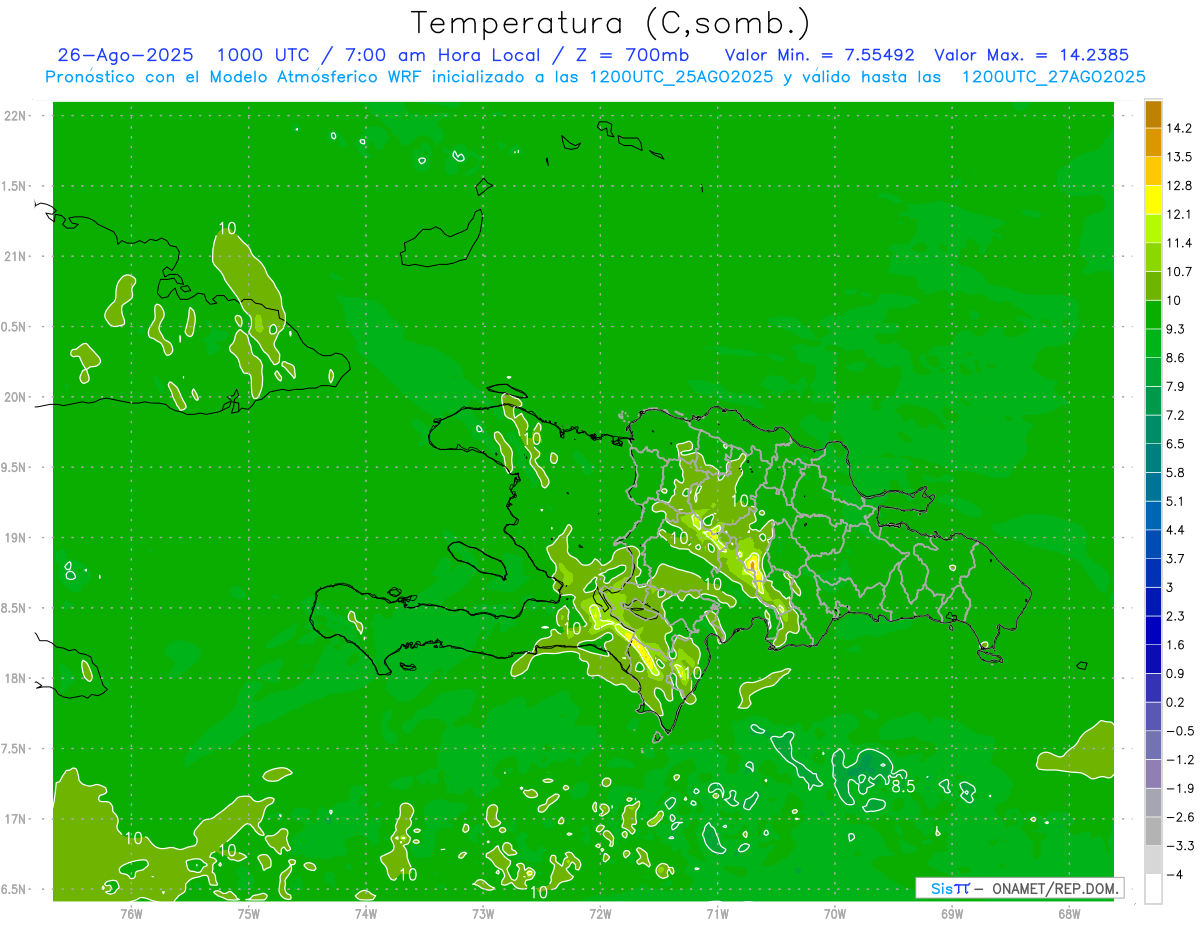Click the '5.1' value on the color legend
The image size is (1200, 927).
pos(1176,501)
